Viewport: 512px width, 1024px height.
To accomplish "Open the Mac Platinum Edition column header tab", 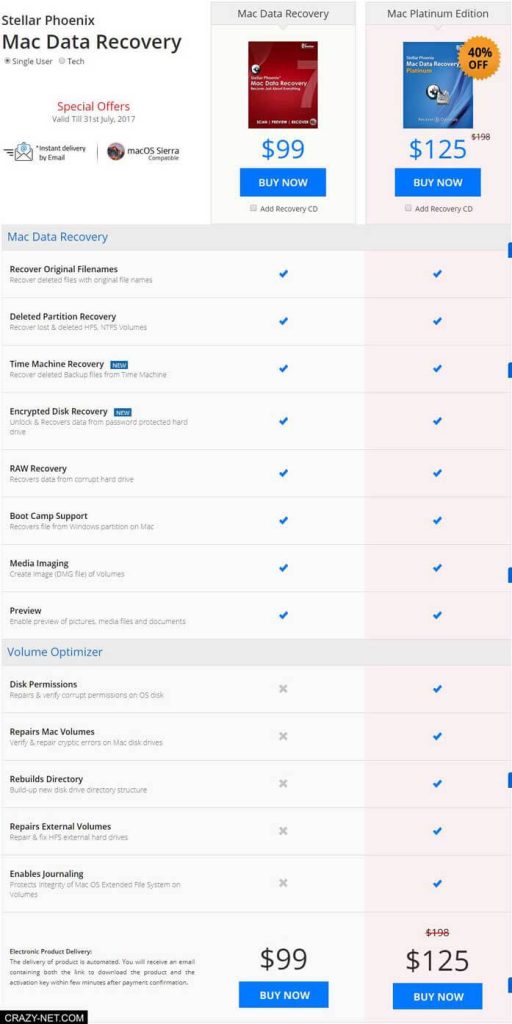I will coord(438,13).
